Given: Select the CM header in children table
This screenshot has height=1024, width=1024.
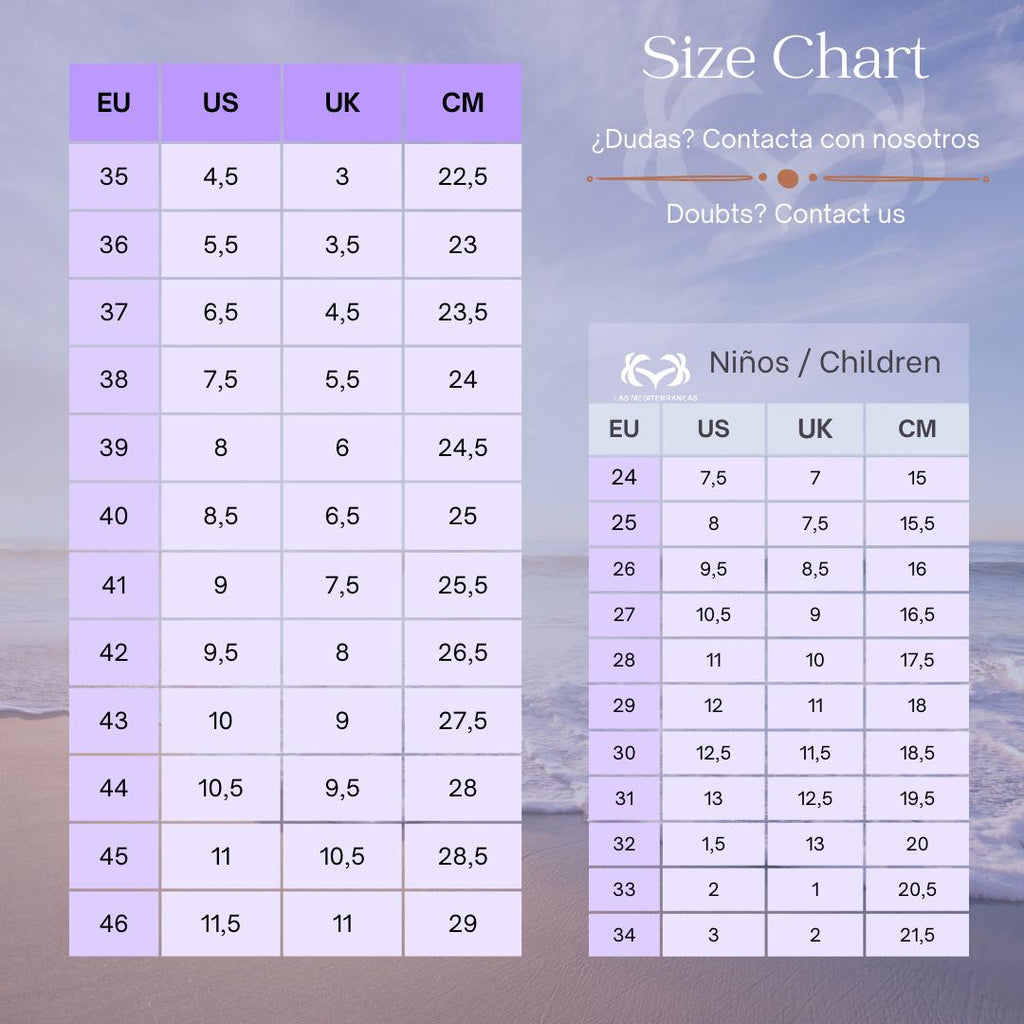Looking at the screenshot, I should (917, 429).
